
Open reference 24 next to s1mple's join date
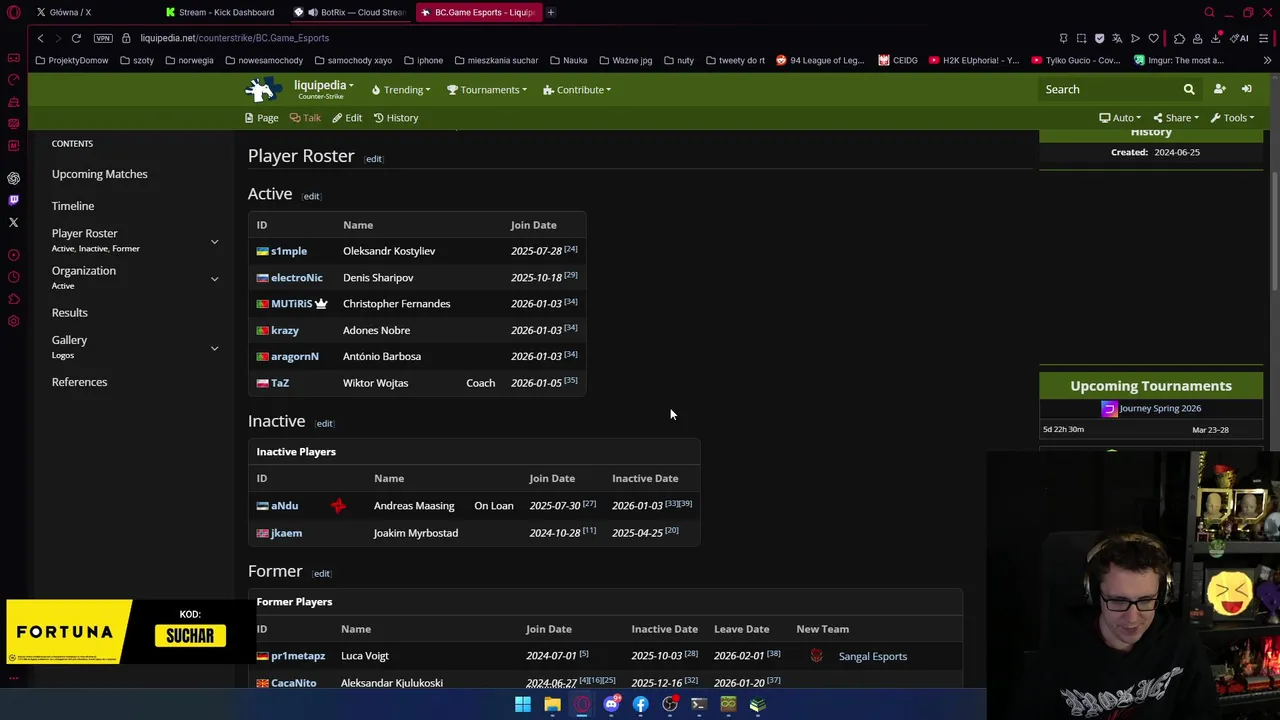pyautogui.click(x=571, y=249)
